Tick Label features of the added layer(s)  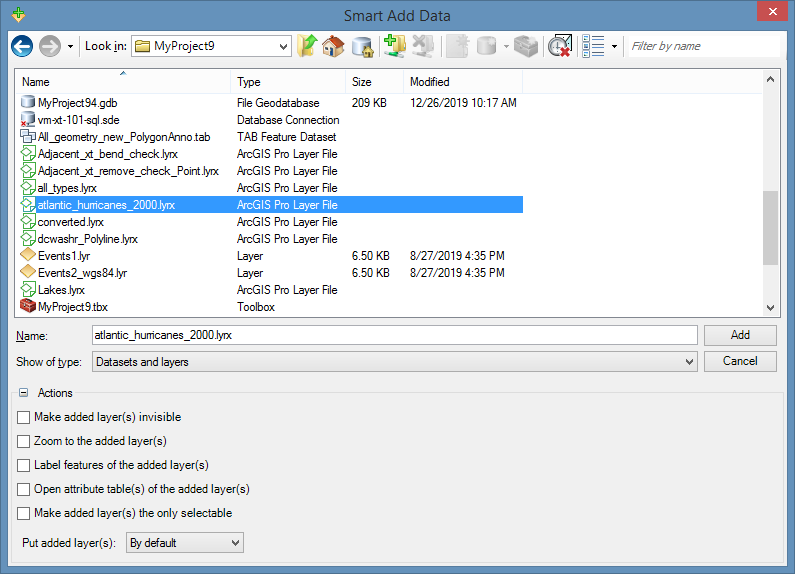tap(23, 465)
